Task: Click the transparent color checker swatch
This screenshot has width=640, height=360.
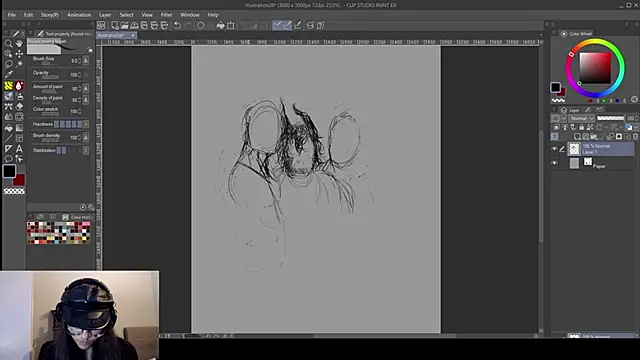Action: coord(14,191)
